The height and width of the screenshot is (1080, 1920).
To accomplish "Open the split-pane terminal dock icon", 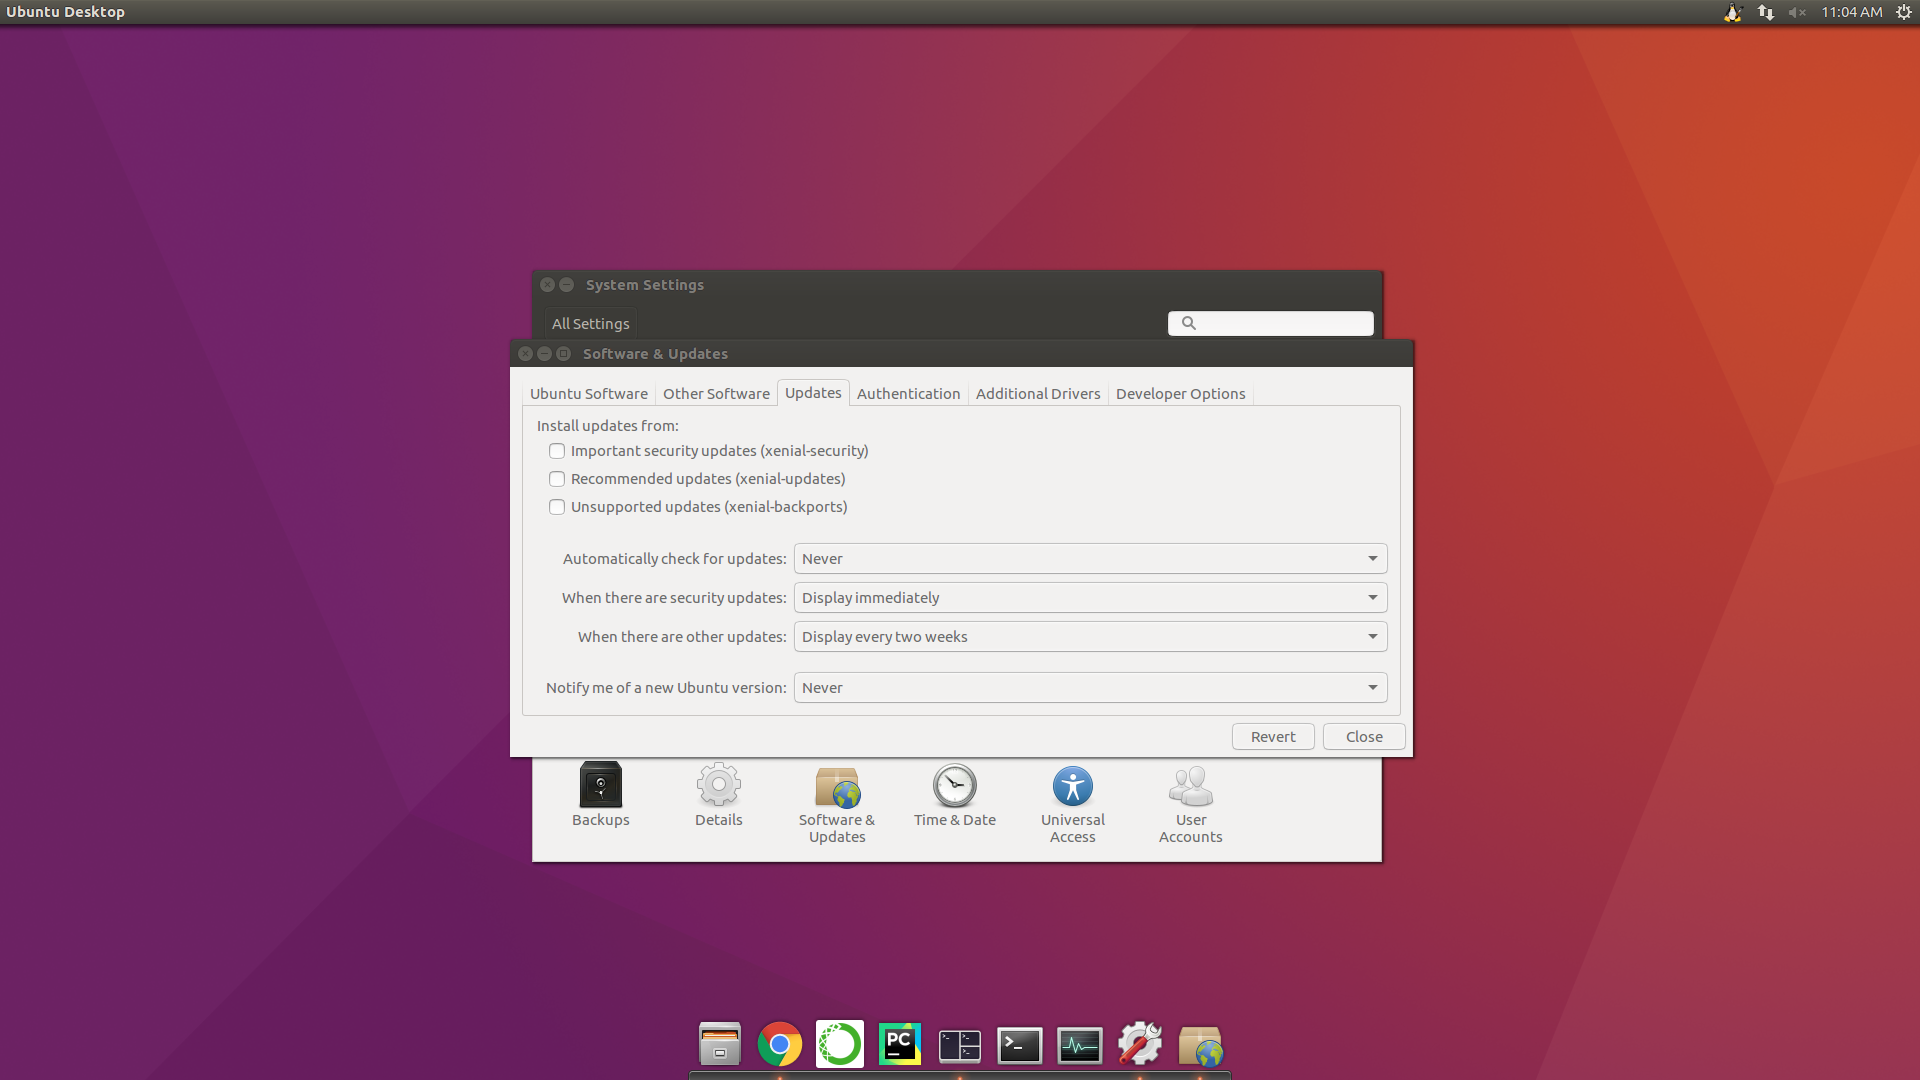I will pos(960,1045).
